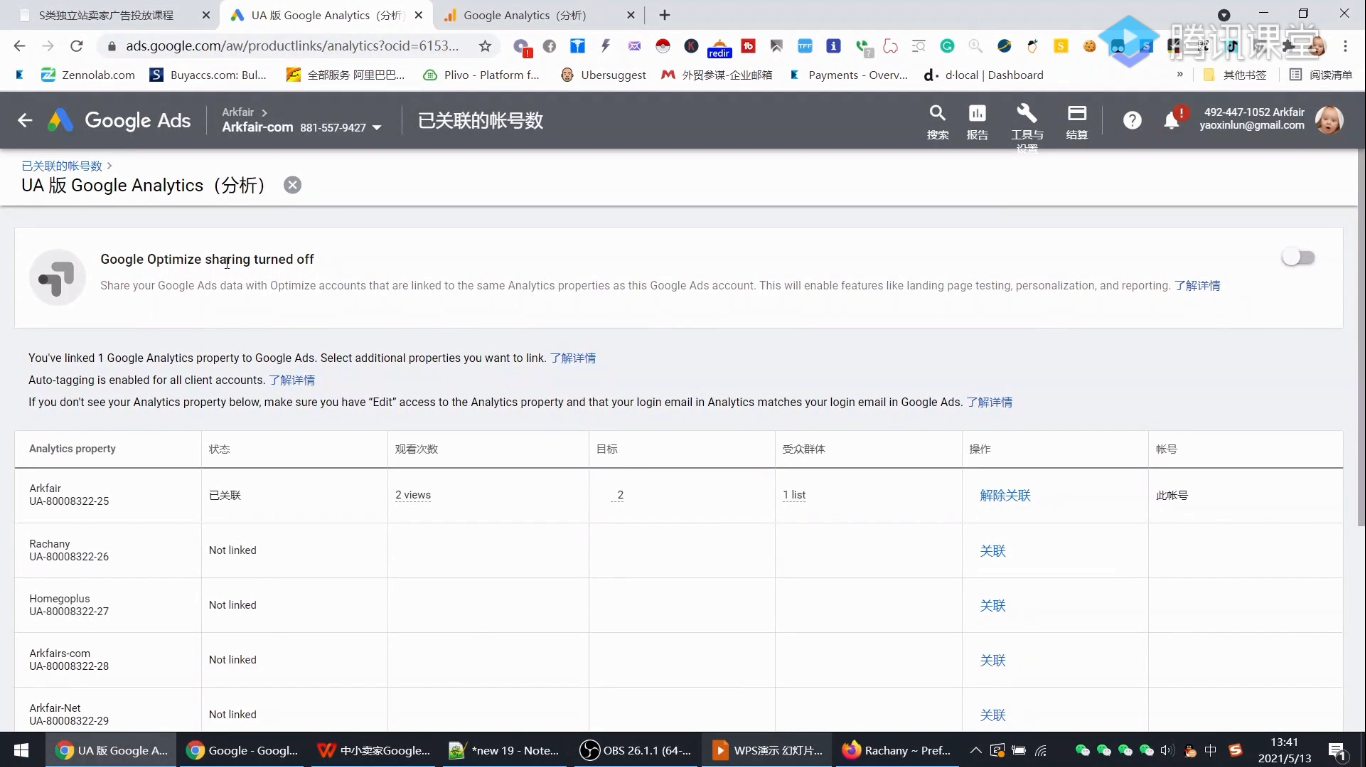Close the UA Google Analytics panel with X icon
This screenshot has height=767, width=1366.
coord(292,185)
